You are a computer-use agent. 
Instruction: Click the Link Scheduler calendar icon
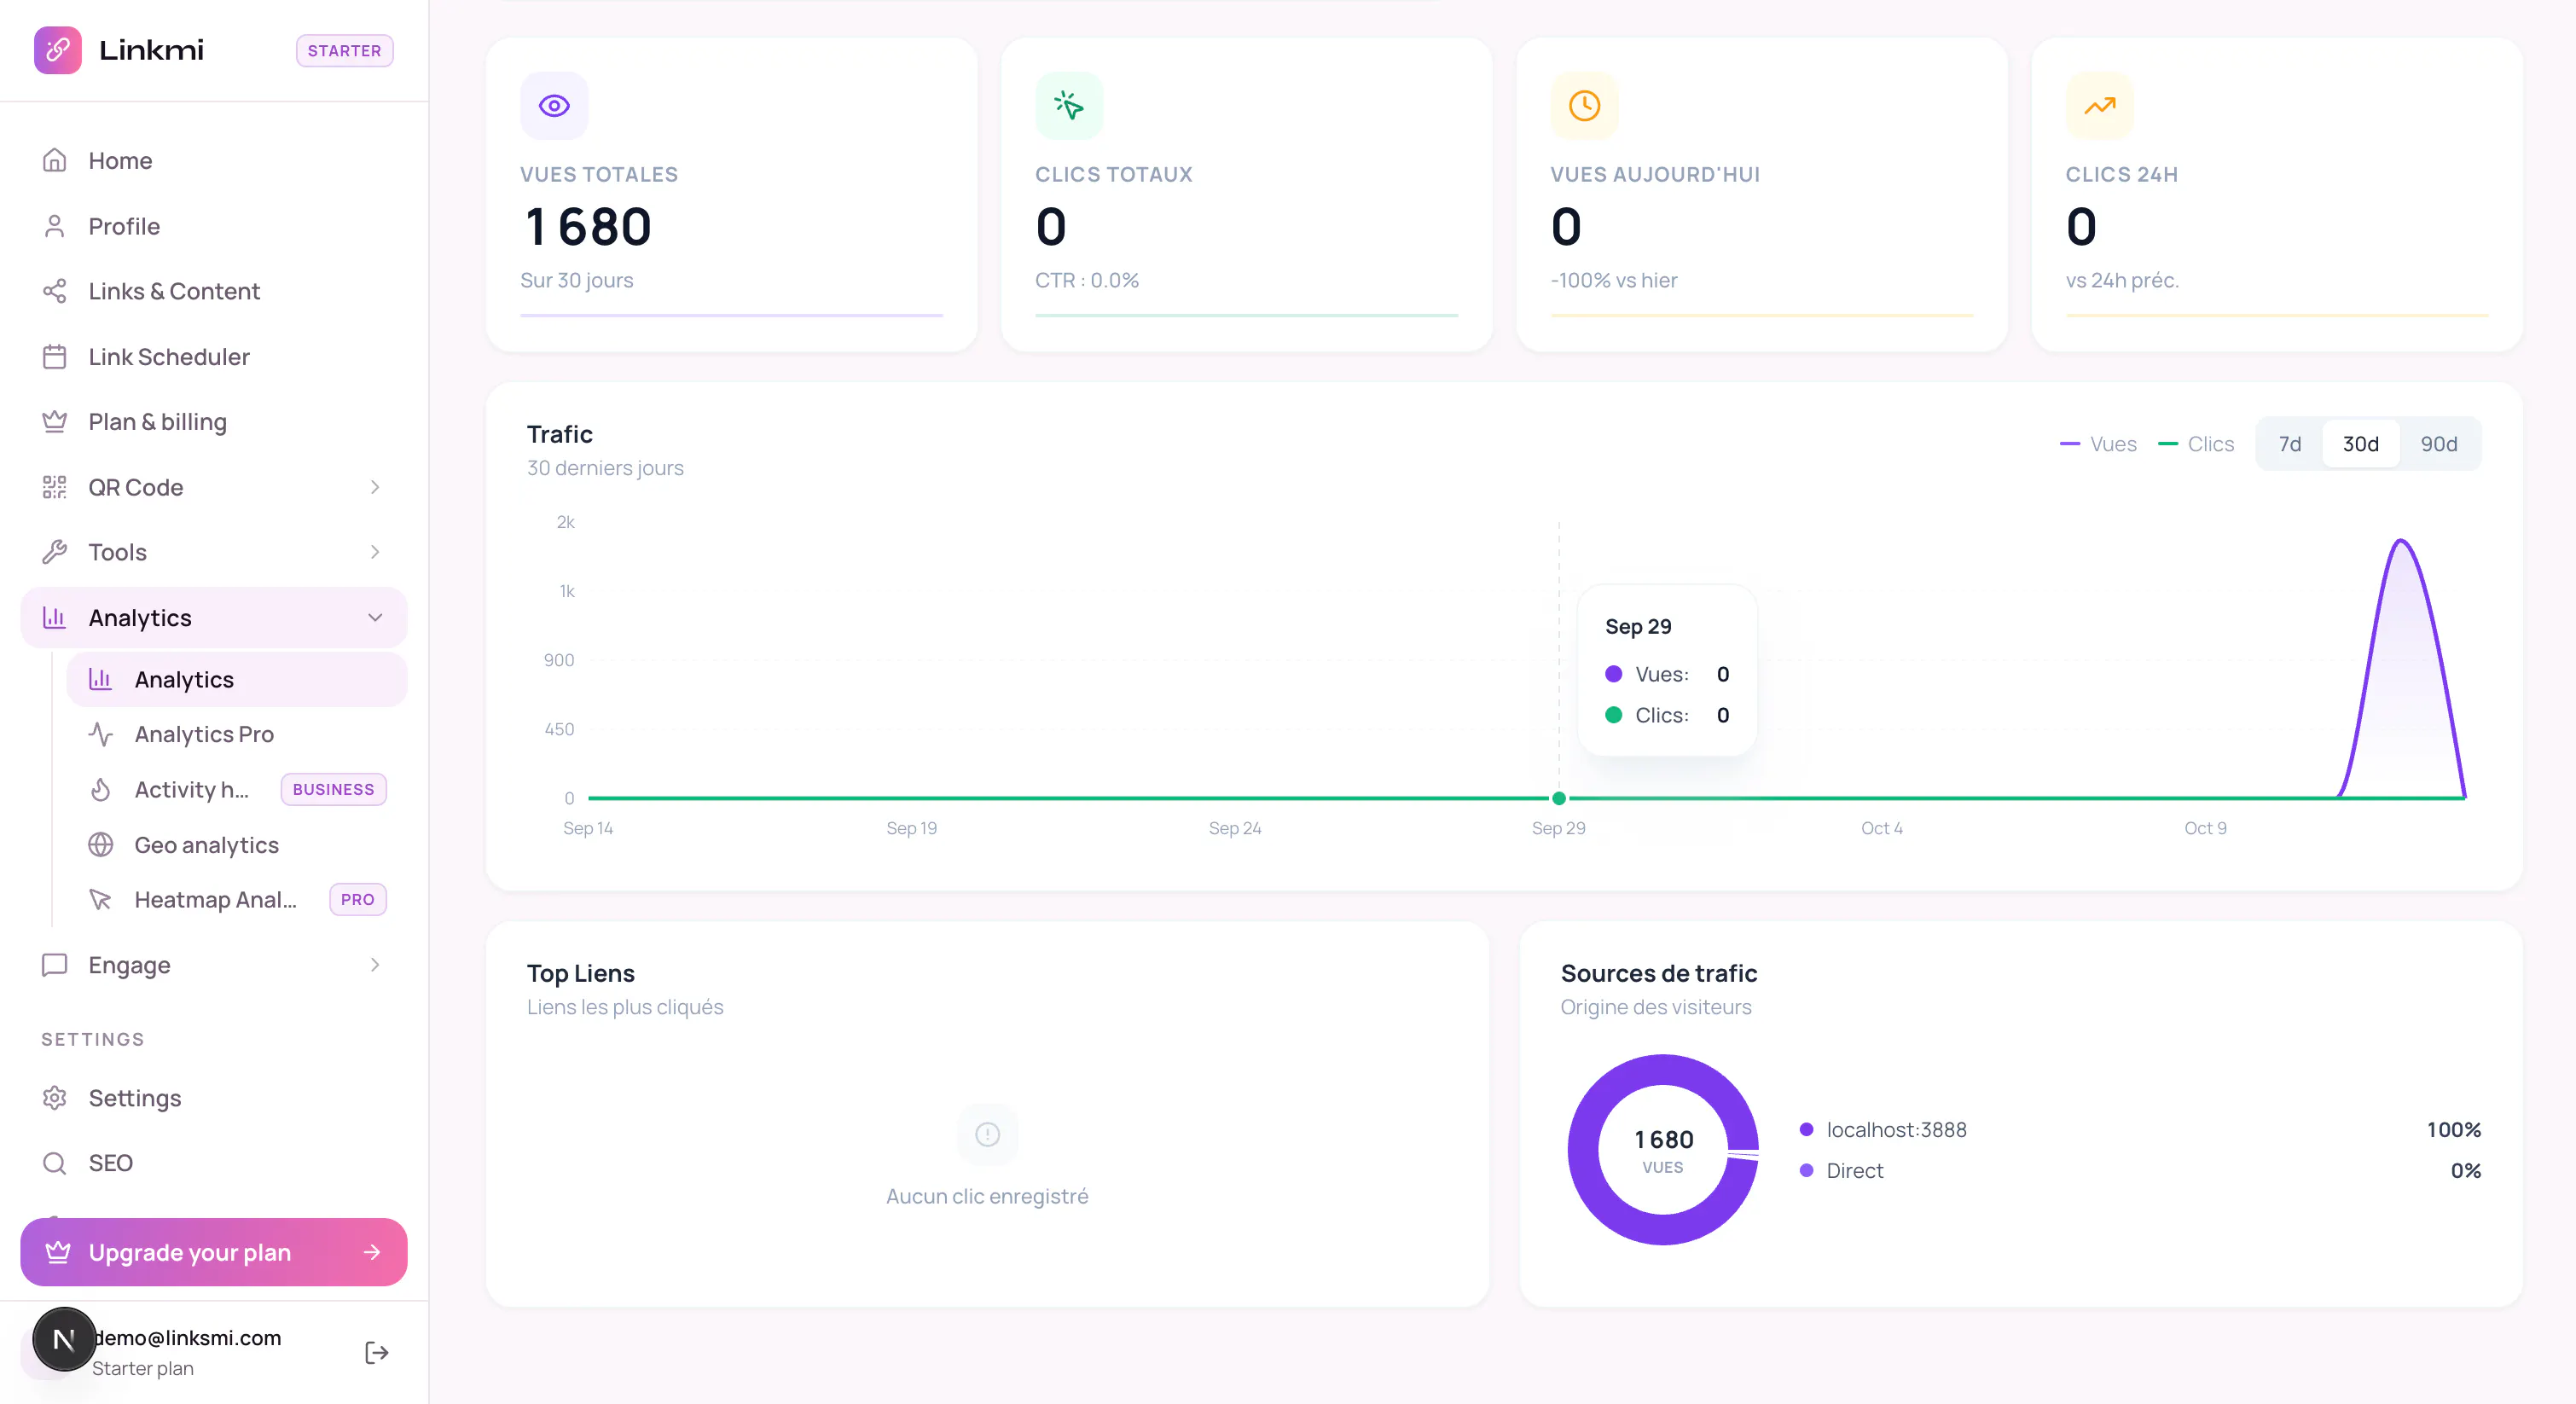pyautogui.click(x=54, y=357)
